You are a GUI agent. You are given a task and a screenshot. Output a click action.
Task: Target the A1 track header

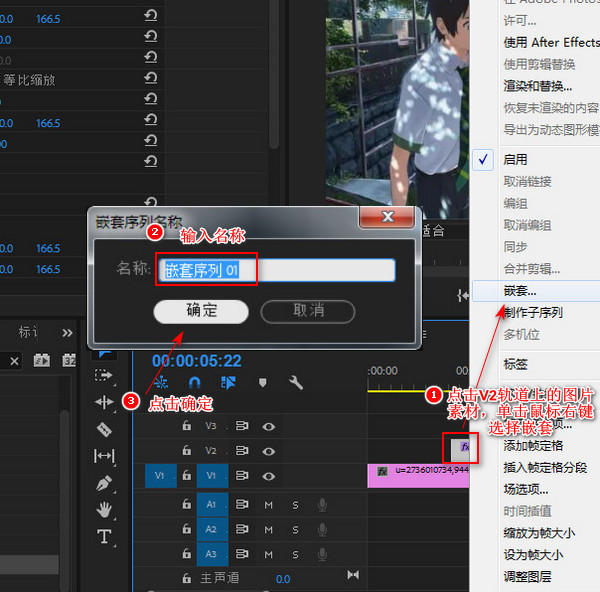(x=212, y=505)
